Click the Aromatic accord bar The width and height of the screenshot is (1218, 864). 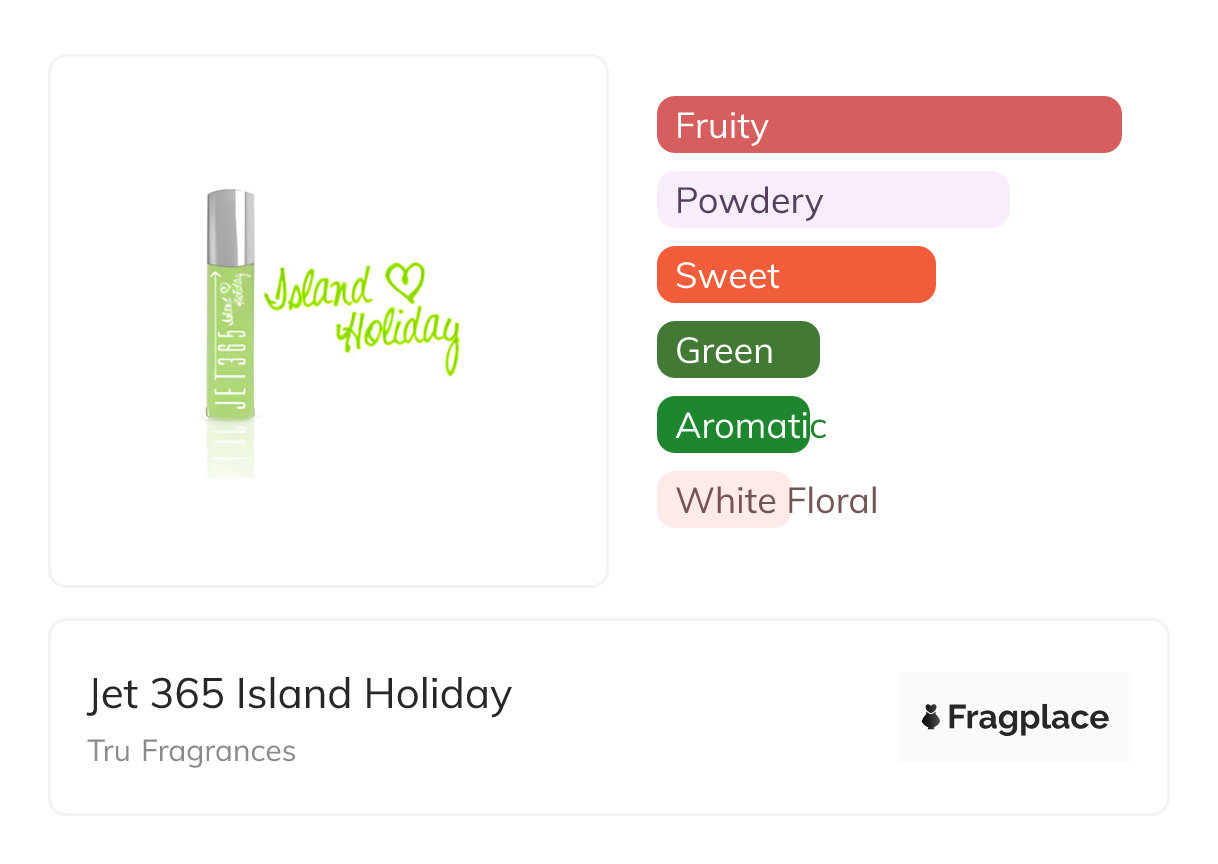click(733, 425)
